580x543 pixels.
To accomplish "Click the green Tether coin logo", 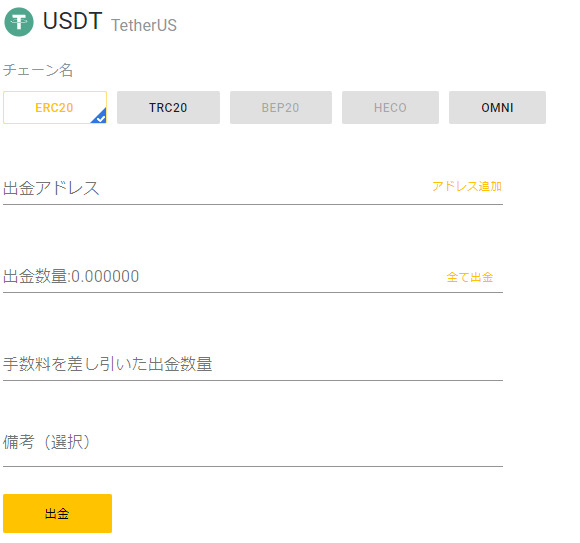I will [19, 22].
